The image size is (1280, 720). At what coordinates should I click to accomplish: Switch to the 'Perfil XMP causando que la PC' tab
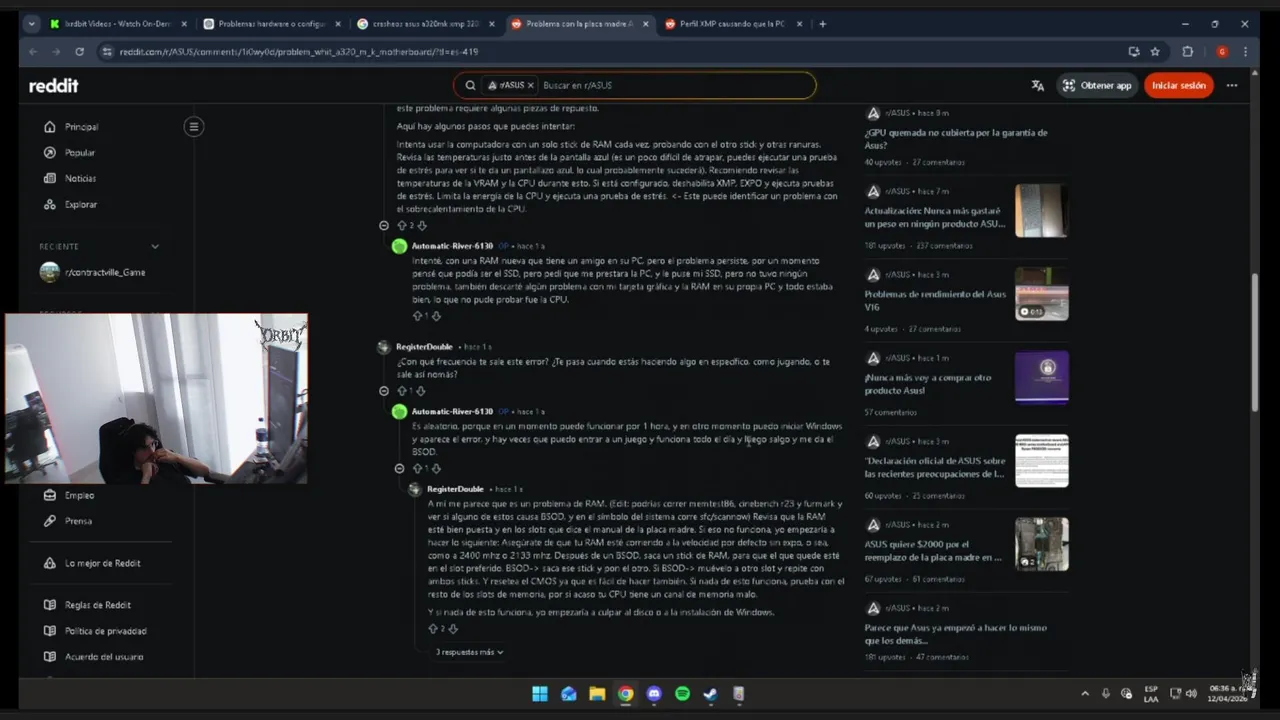(x=731, y=24)
